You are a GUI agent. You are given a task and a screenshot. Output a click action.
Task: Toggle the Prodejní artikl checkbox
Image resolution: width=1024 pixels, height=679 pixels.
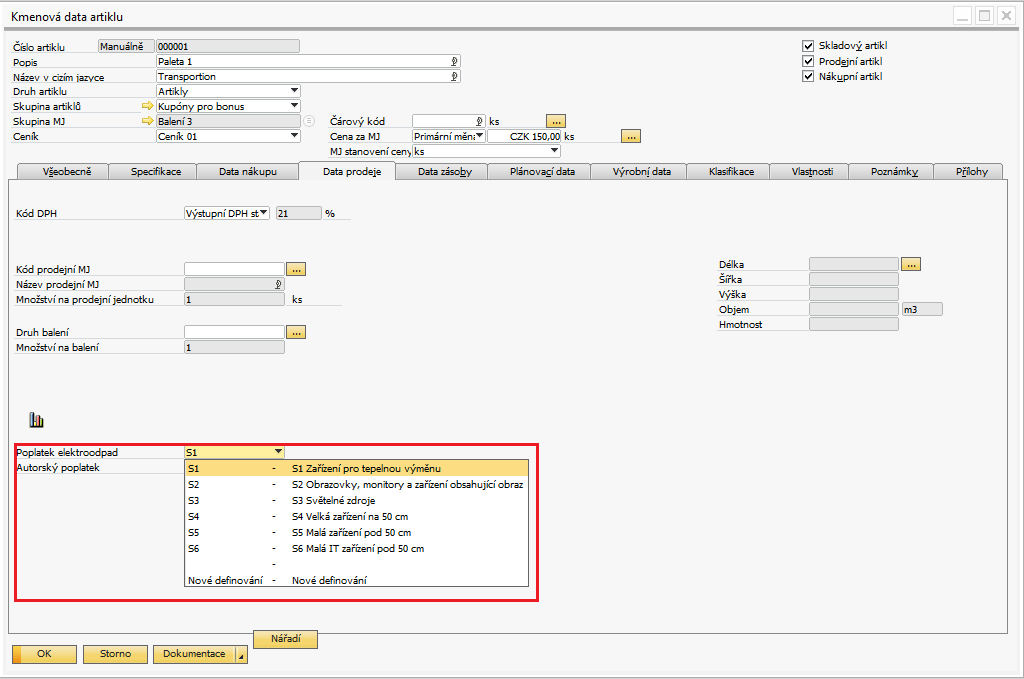tap(808, 61)
